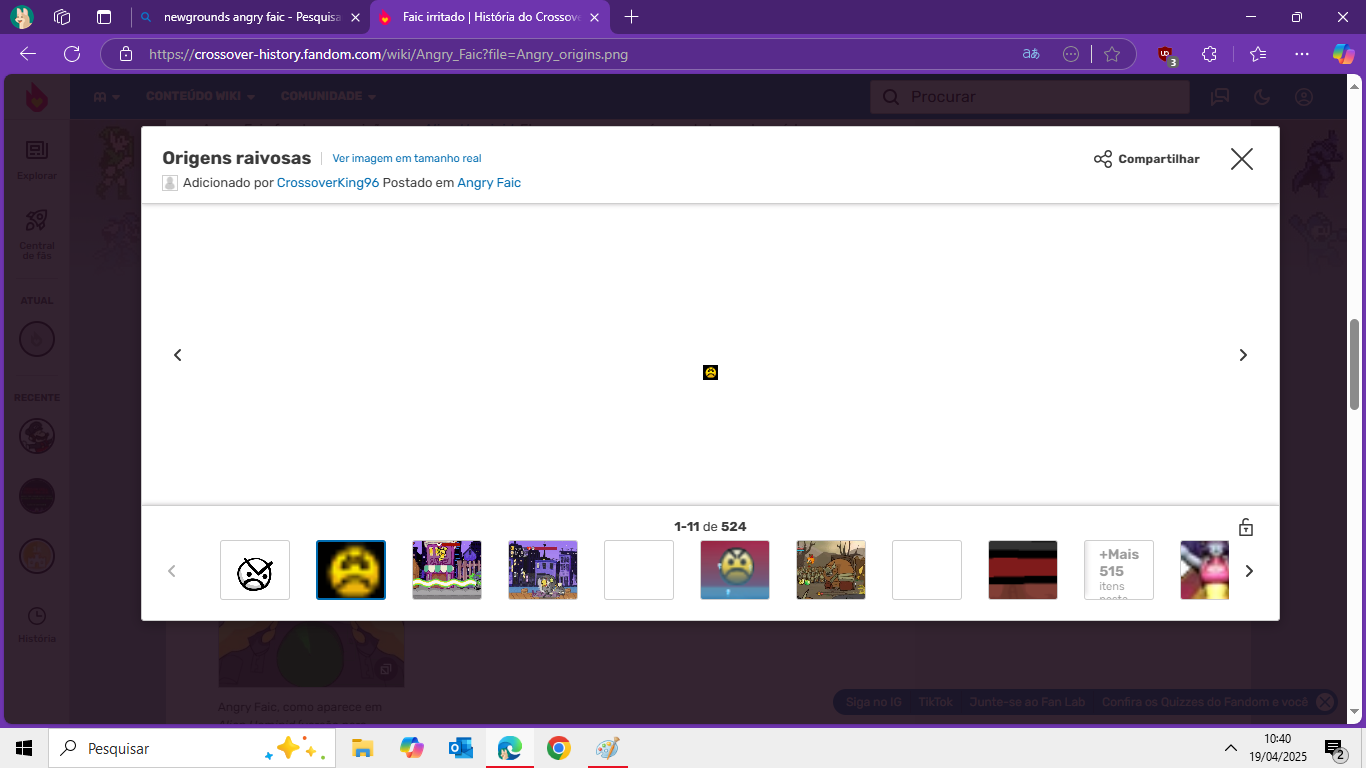Open the notification center icon
The height and width of the screenshot is (768, 1366).
click(x=1334, y=748)
